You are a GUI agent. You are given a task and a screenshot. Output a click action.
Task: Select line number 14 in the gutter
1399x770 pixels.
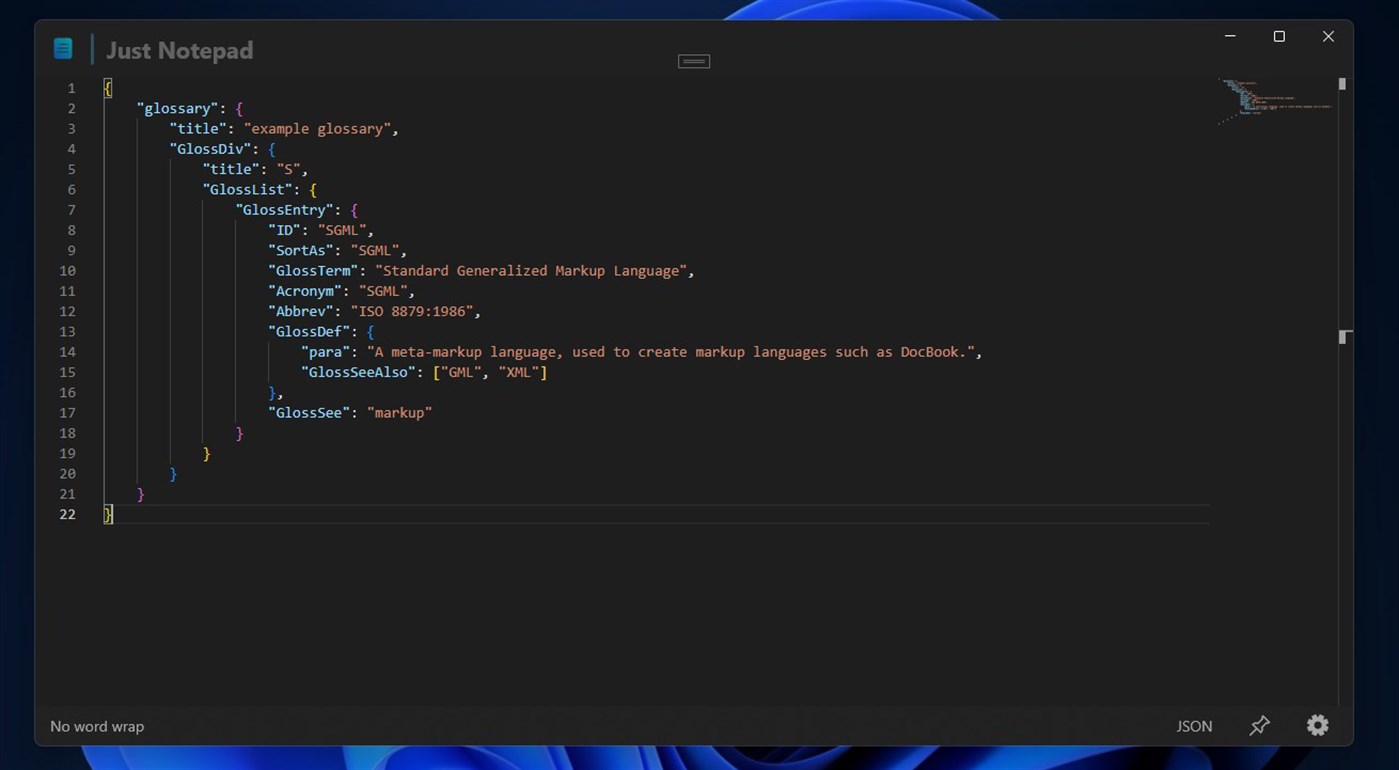tap(67, 352)
